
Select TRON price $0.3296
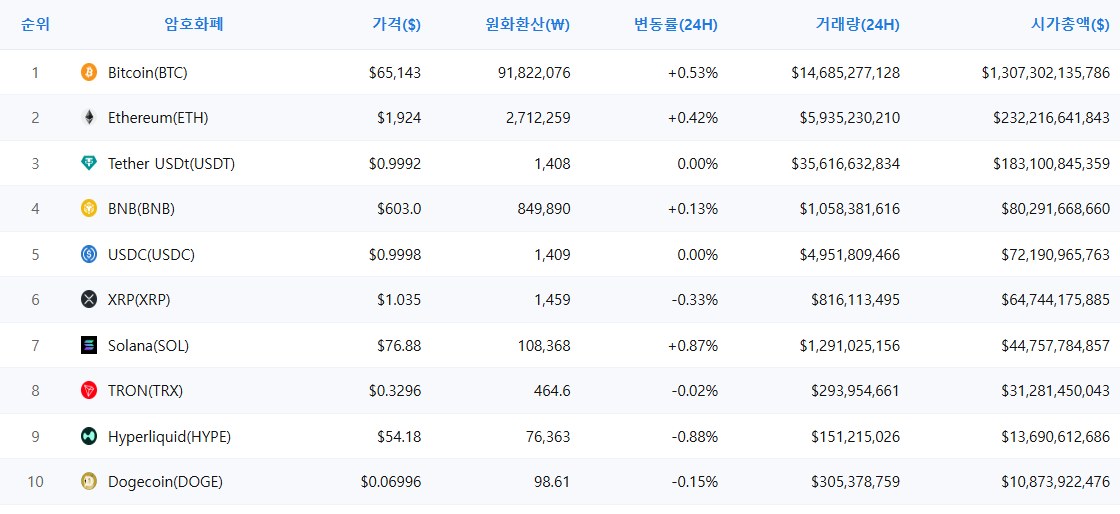point(395,390)
